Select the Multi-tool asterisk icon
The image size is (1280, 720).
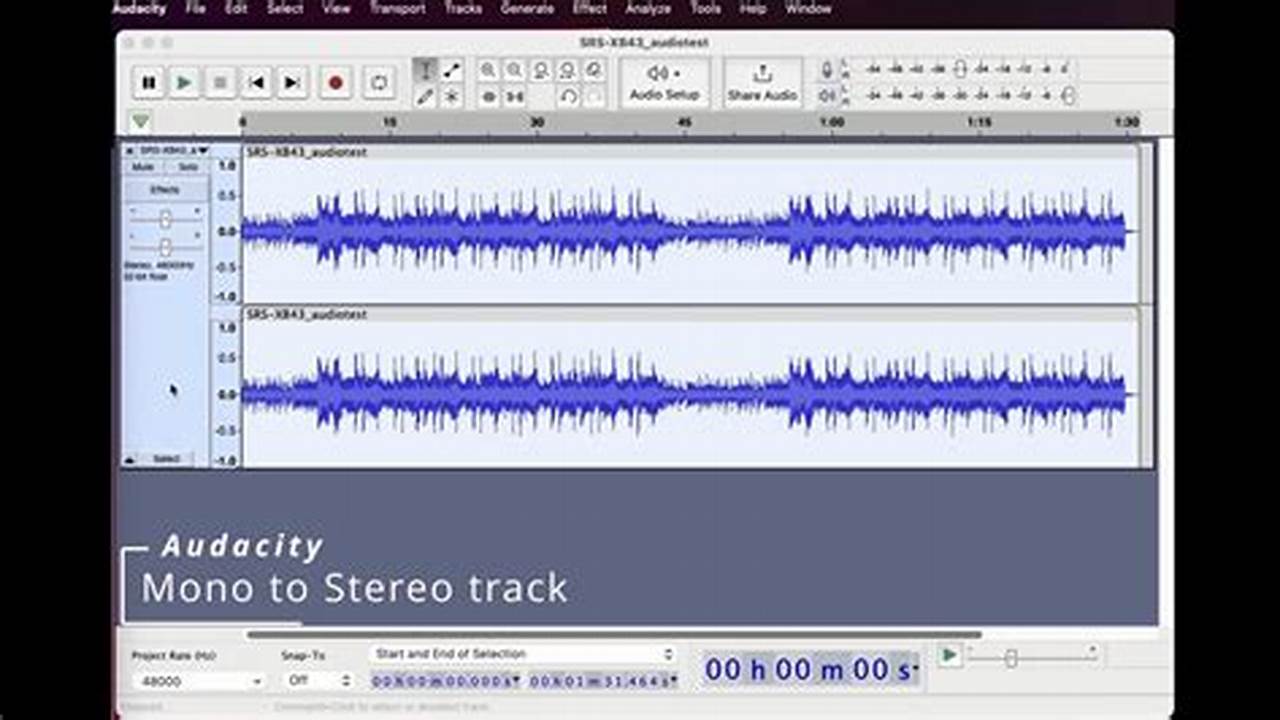(x=452, y=96)
